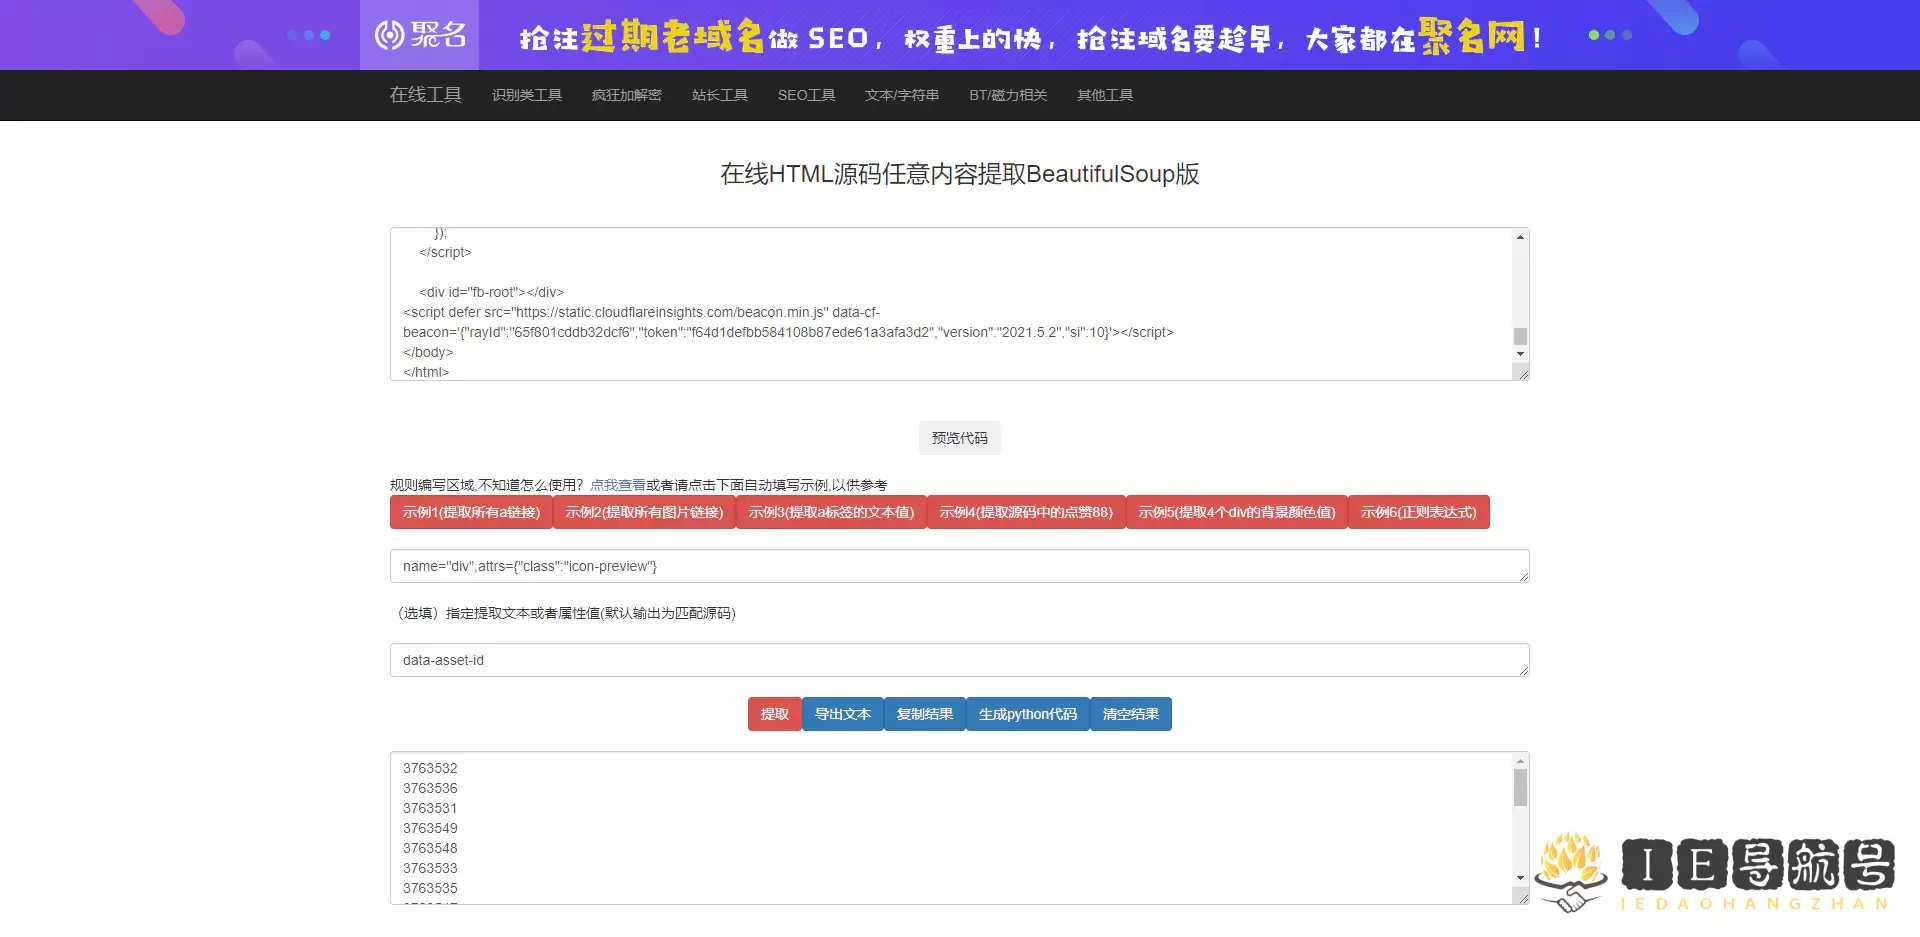Click 示例1(提取所有a链接) example button
Viewport: 1920px width, 937px height.
(x=471, y=512)
